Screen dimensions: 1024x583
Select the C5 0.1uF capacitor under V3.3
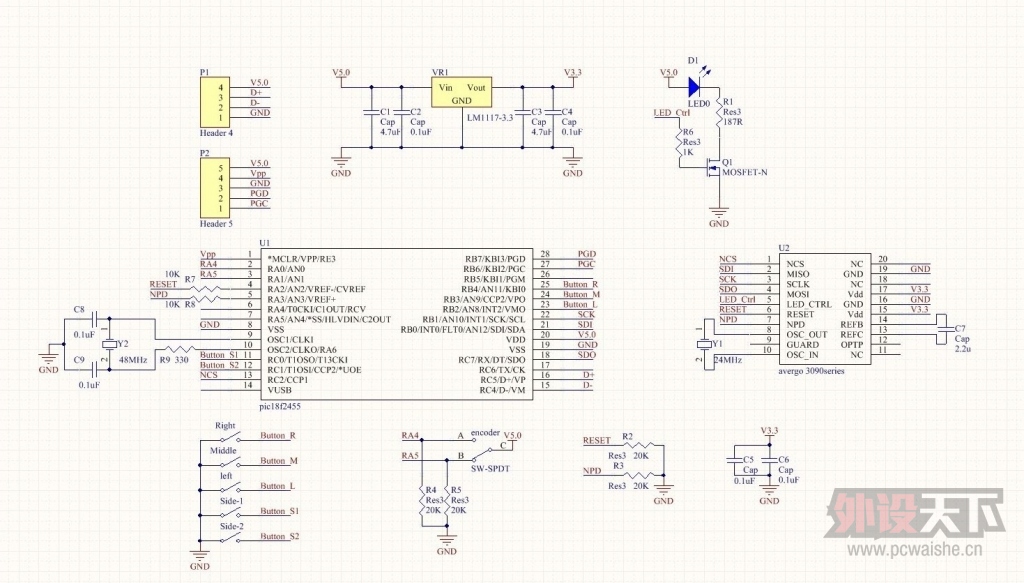[x=736, y=461]
